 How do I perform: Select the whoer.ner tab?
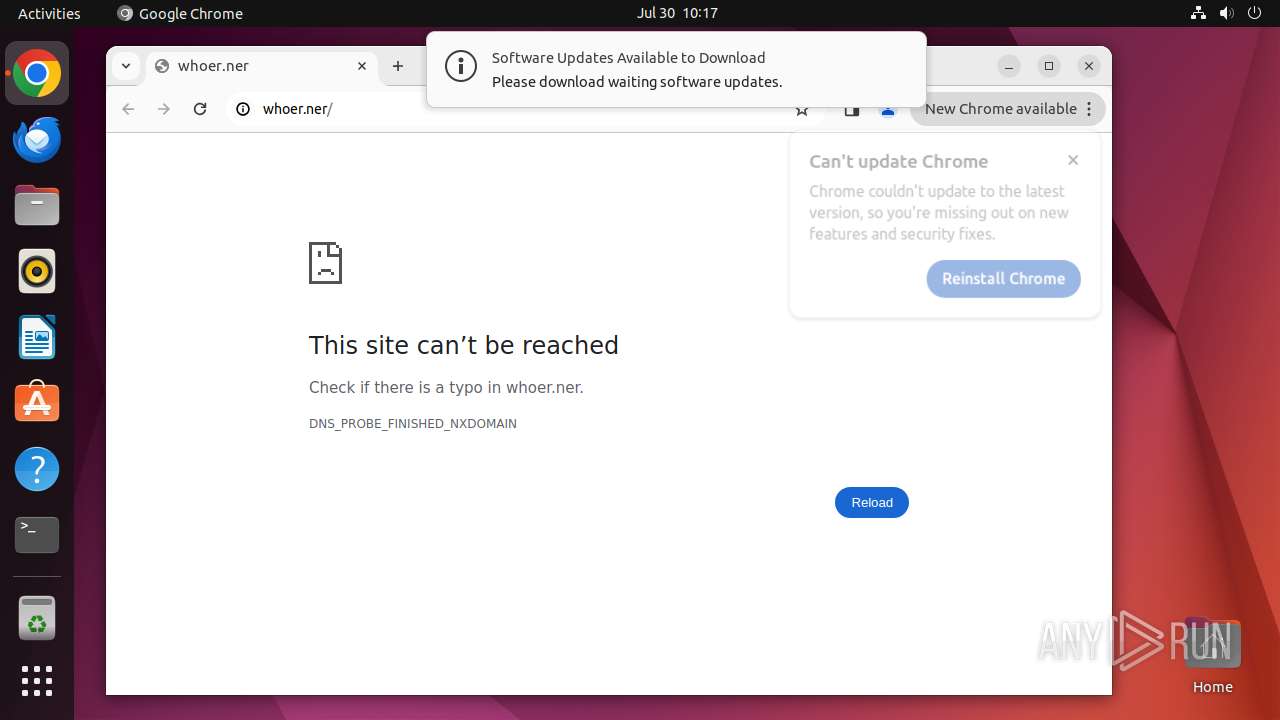pyautogui.click(x=263, y=66)
